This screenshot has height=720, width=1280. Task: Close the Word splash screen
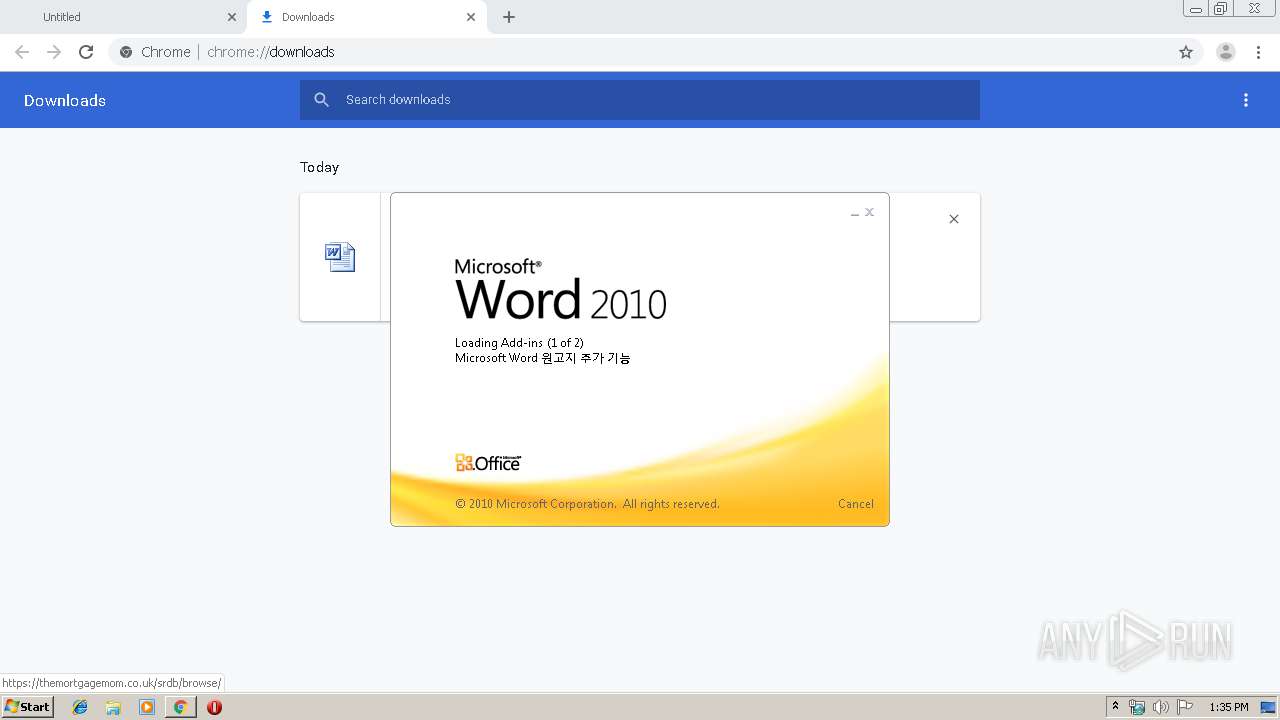click(870, 212)
